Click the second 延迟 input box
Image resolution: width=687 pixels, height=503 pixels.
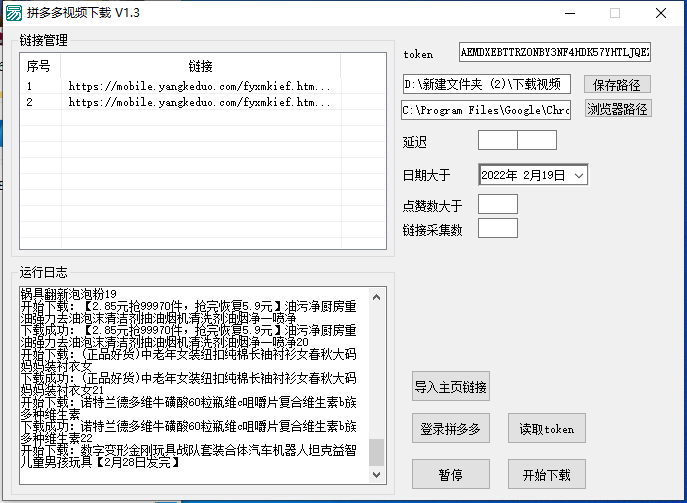coord(537,140)
